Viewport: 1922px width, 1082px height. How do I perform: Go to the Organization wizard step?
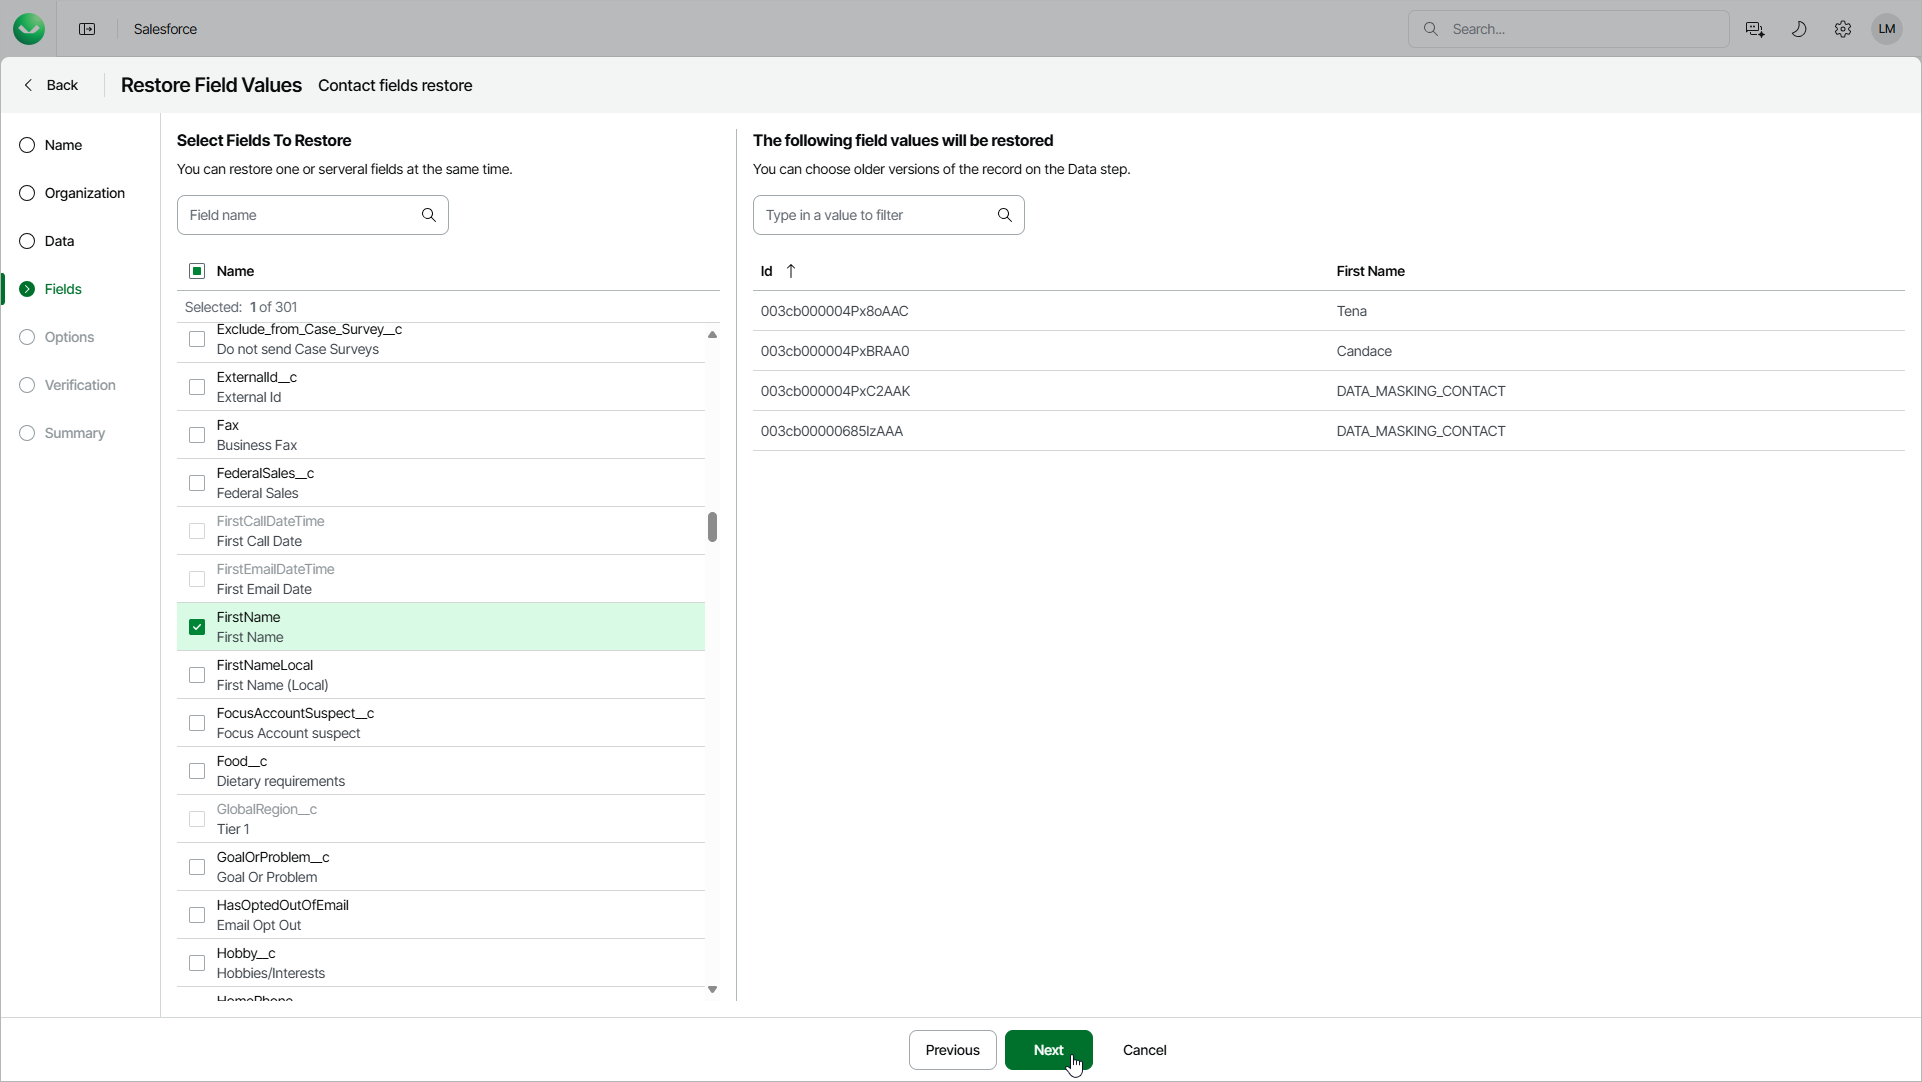[x=84, y=193]
